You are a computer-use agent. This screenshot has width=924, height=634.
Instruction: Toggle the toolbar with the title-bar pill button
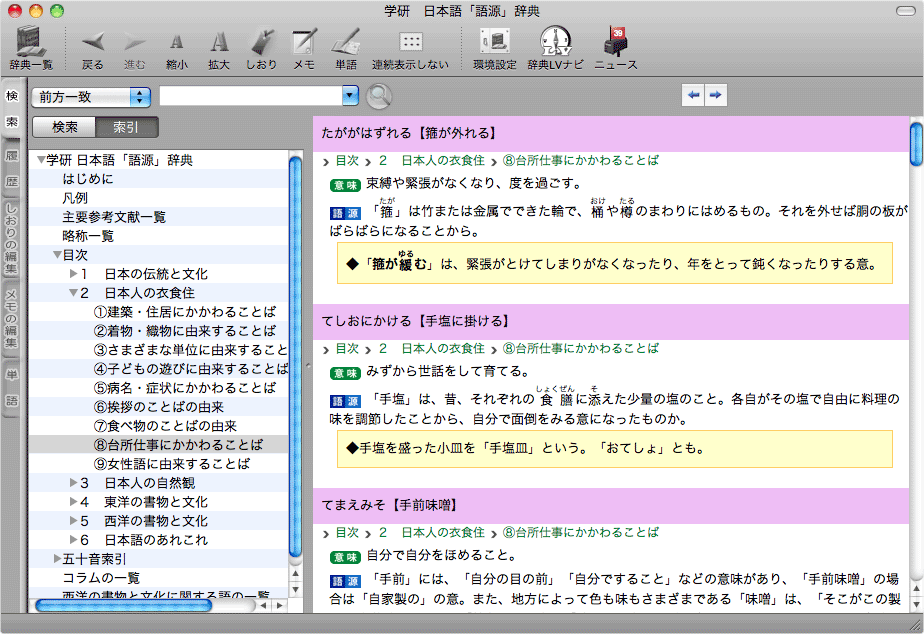click(x=906, y=11)
